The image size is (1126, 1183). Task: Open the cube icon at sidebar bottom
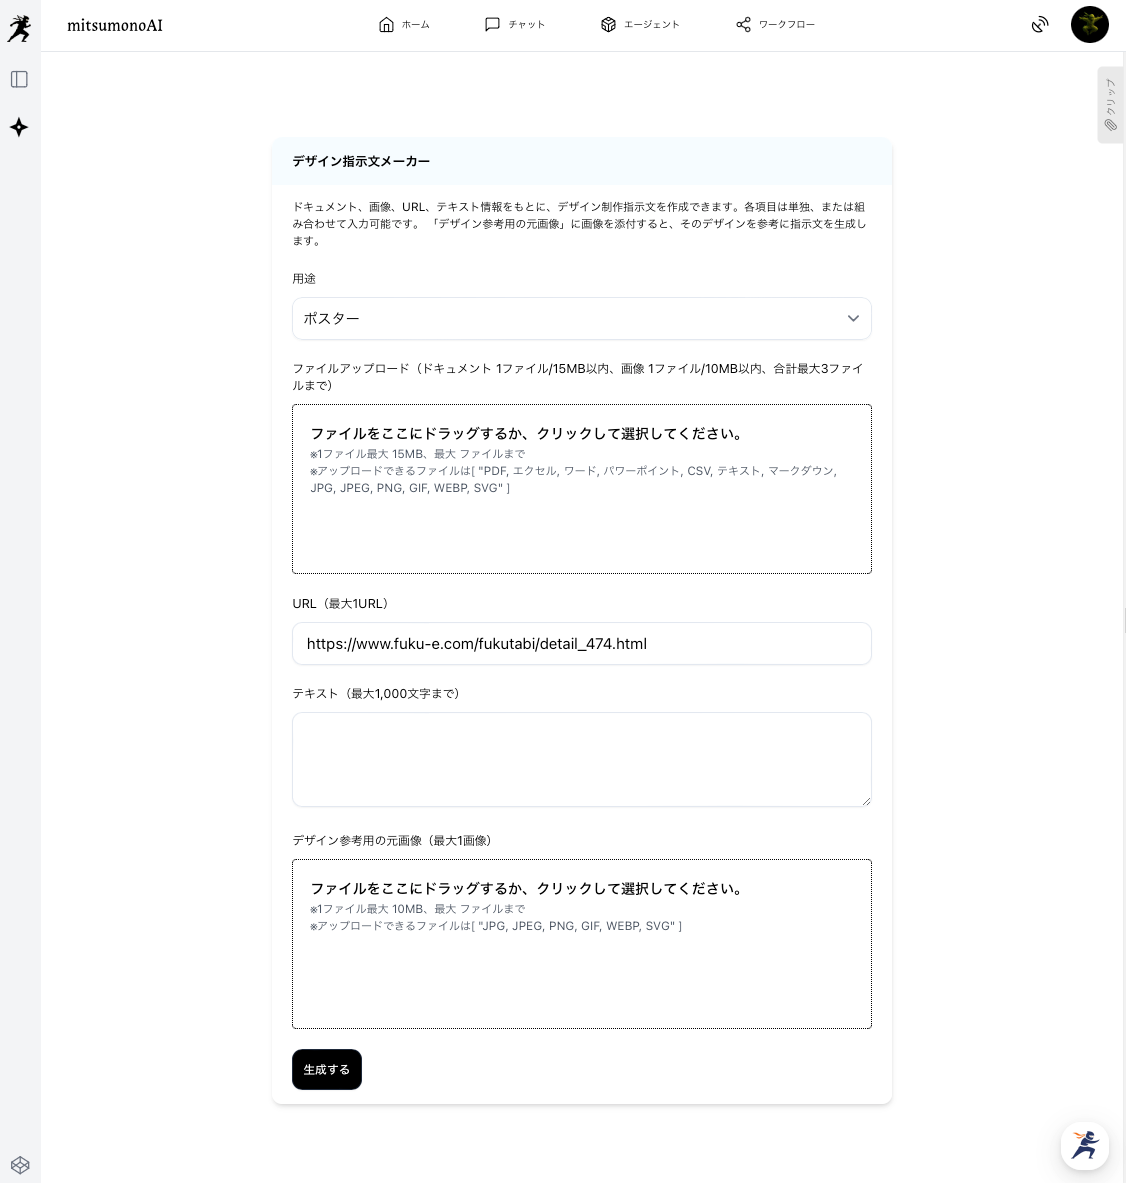click(20, 1165)
